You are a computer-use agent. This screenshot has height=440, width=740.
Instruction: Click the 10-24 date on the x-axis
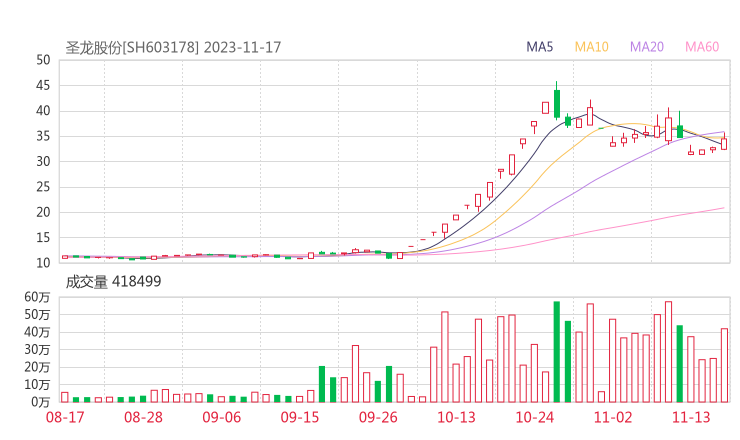[x=534, y=417]
